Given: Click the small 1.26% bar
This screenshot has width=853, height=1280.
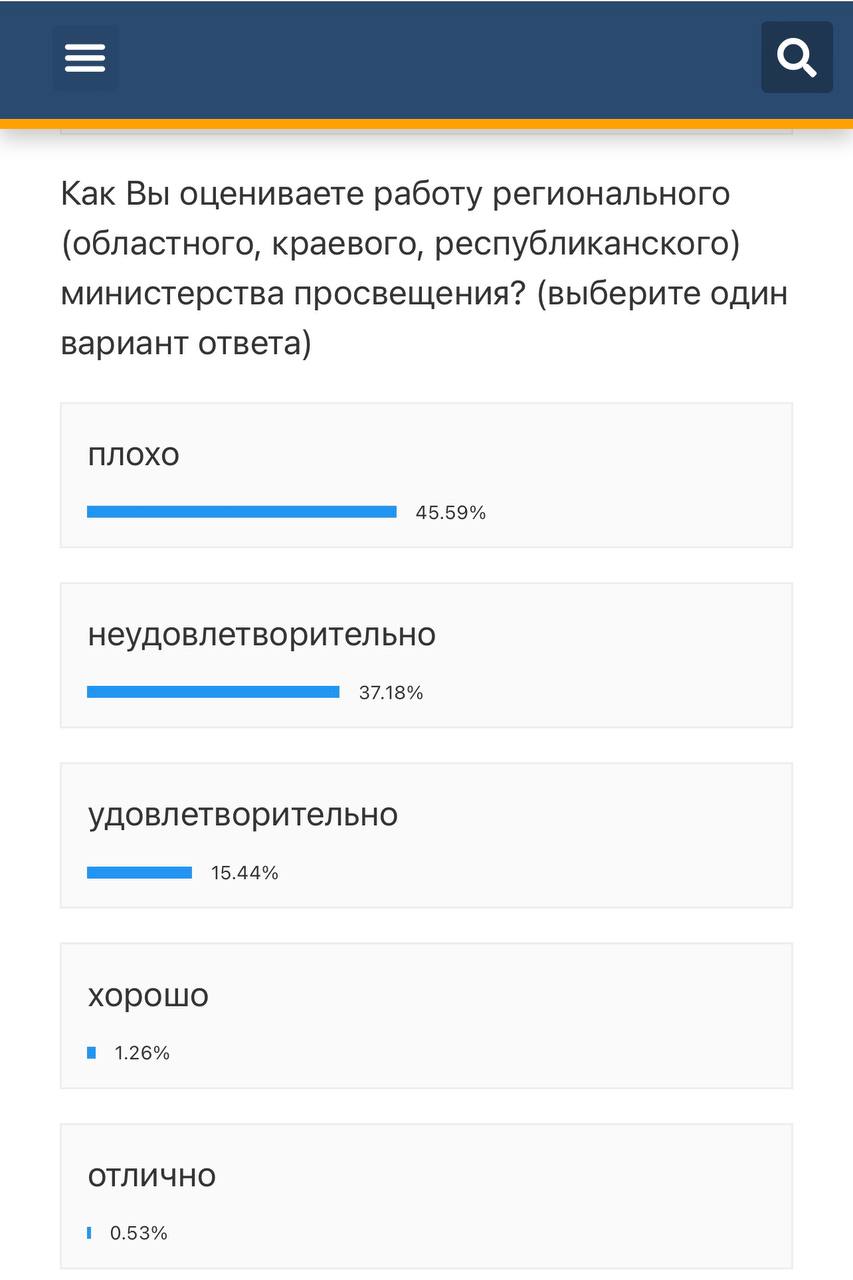Looking at the screenshot, I should tap(91, 1052).
